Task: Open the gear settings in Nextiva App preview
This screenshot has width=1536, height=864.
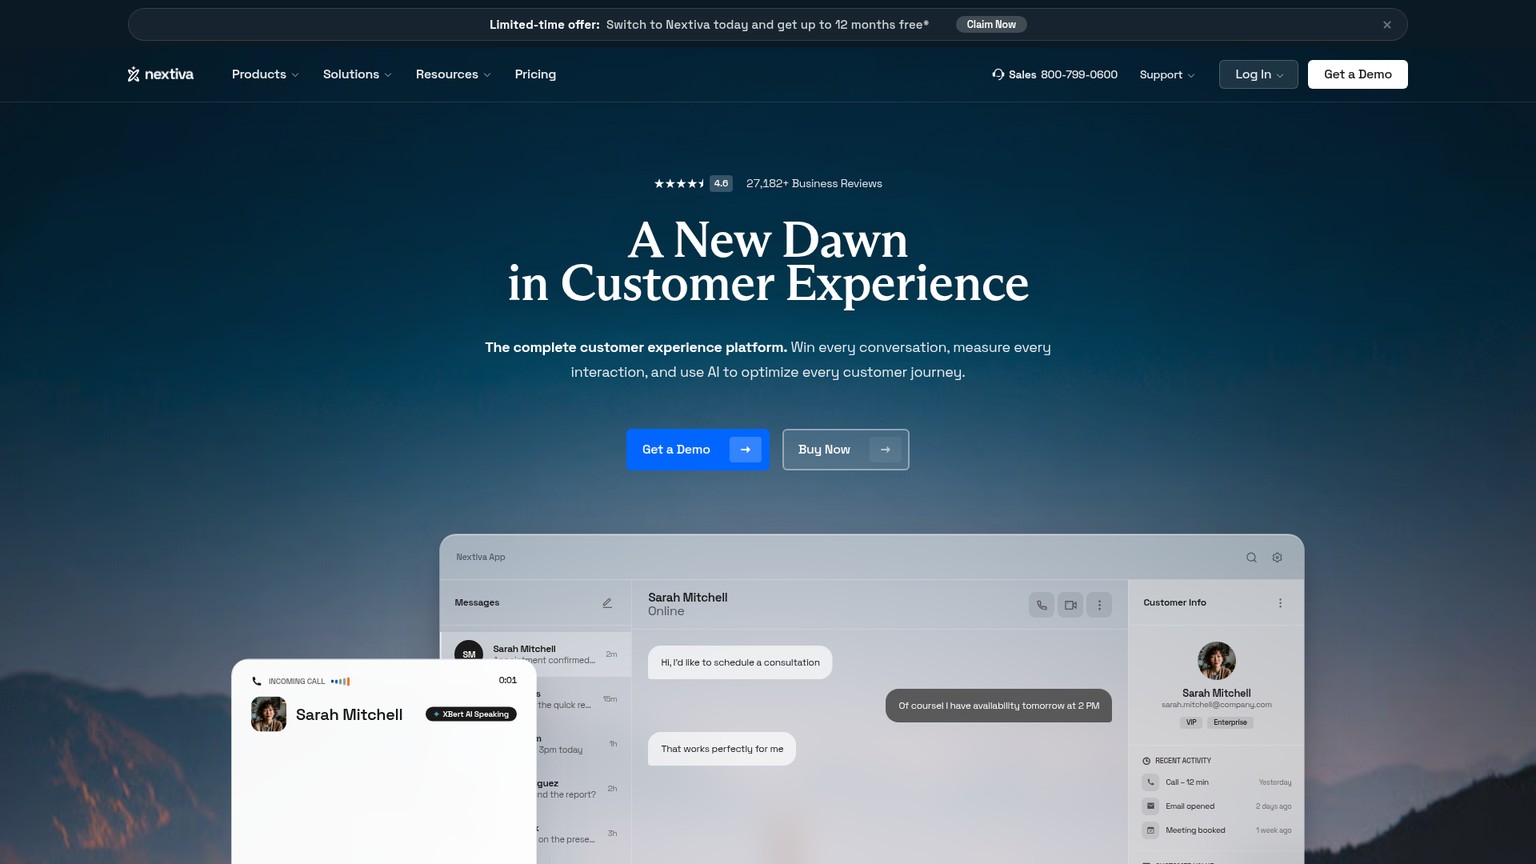Action: (1277, 557)
